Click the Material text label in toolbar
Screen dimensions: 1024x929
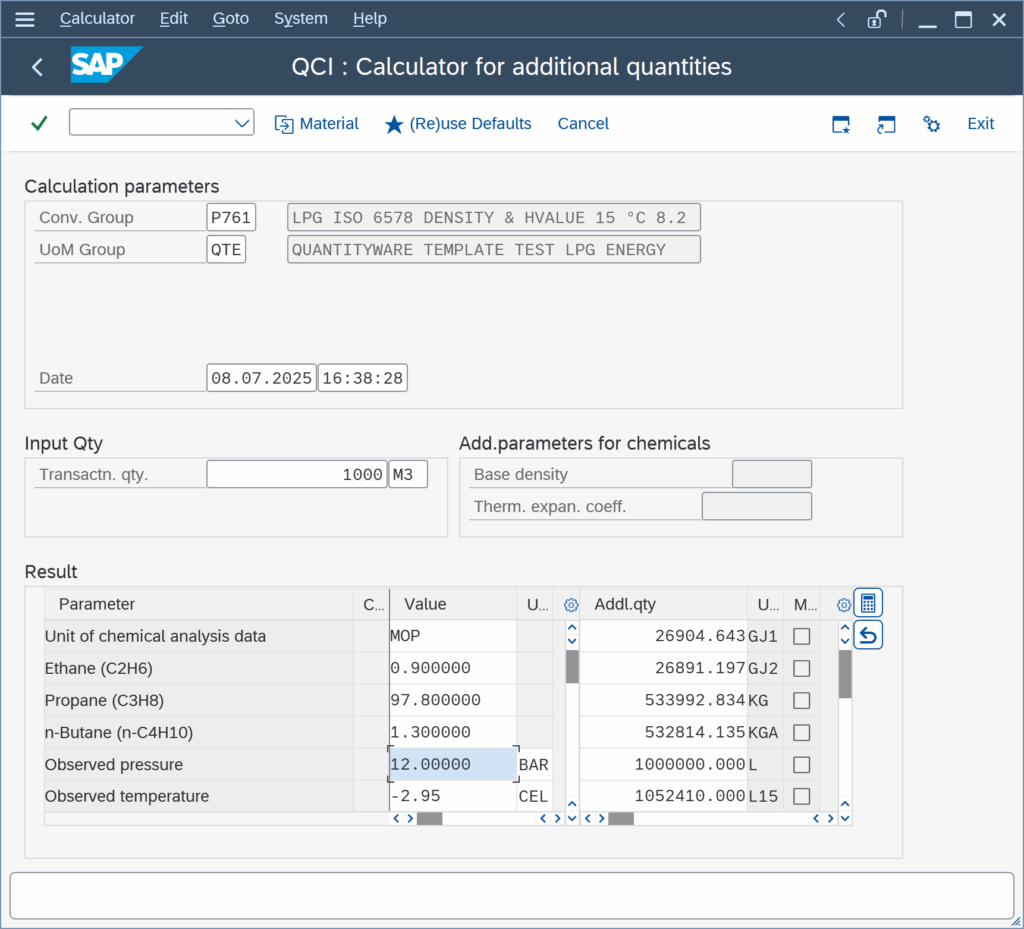pyautogui.click(x=329, y=123)
